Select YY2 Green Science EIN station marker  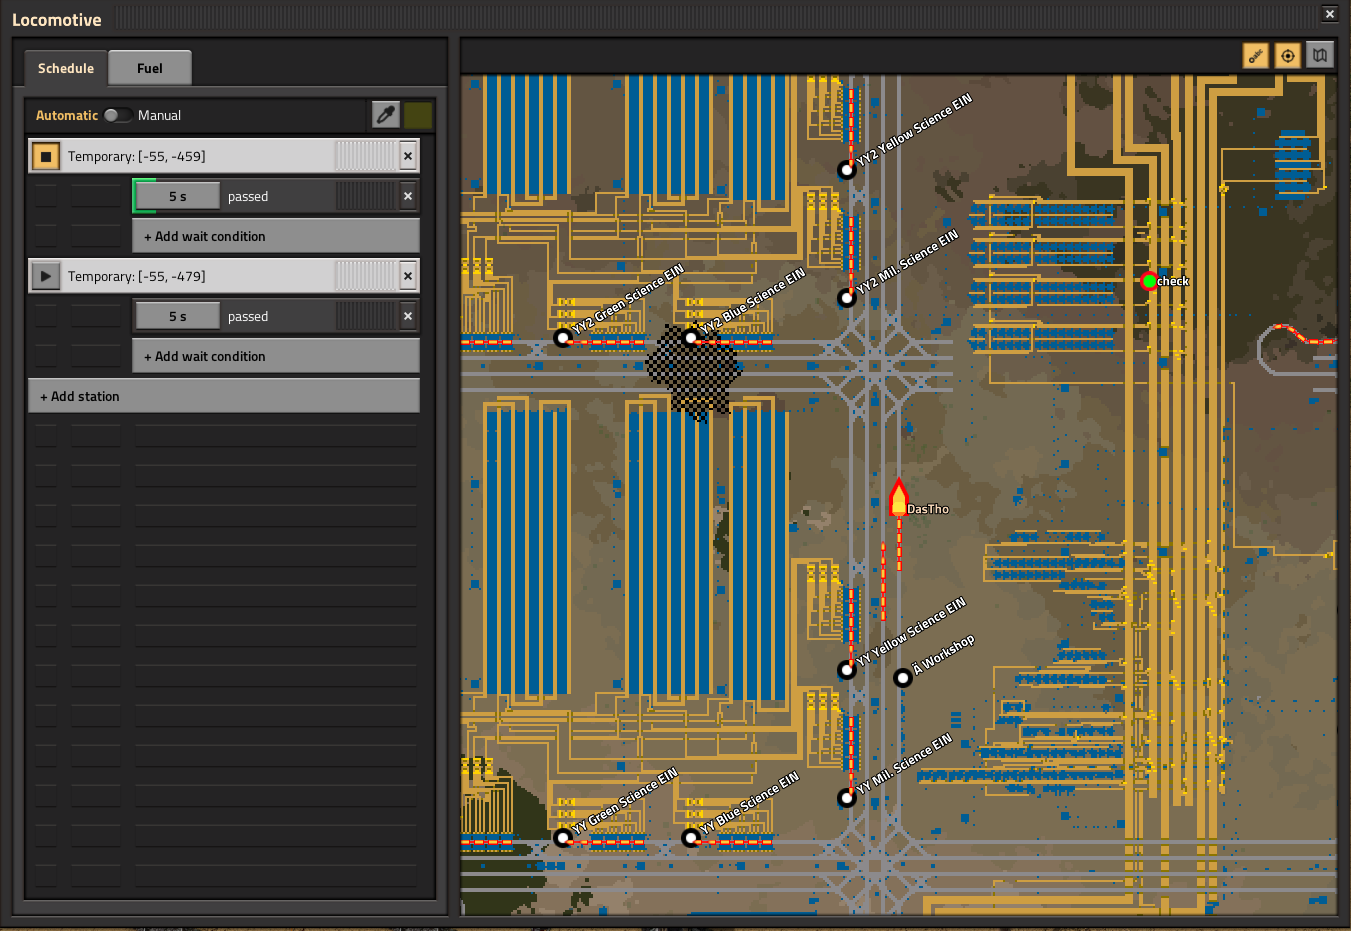(563, 338)
